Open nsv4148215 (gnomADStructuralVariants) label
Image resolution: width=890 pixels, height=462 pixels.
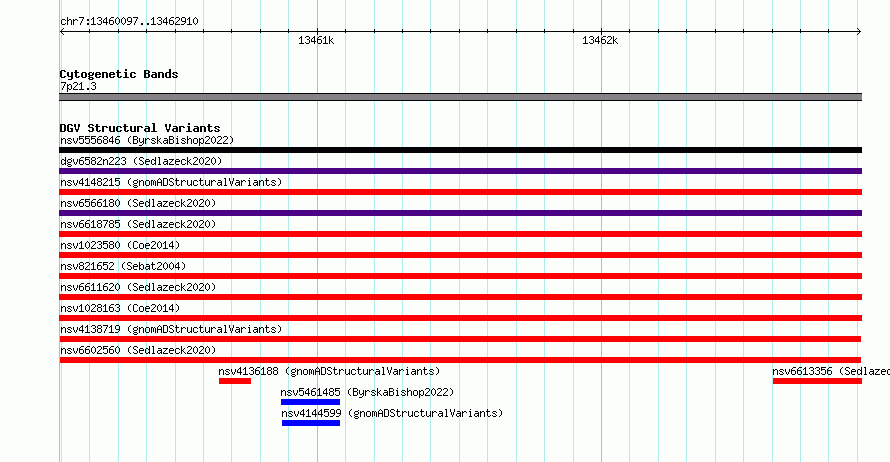click(x=171, y=182)
